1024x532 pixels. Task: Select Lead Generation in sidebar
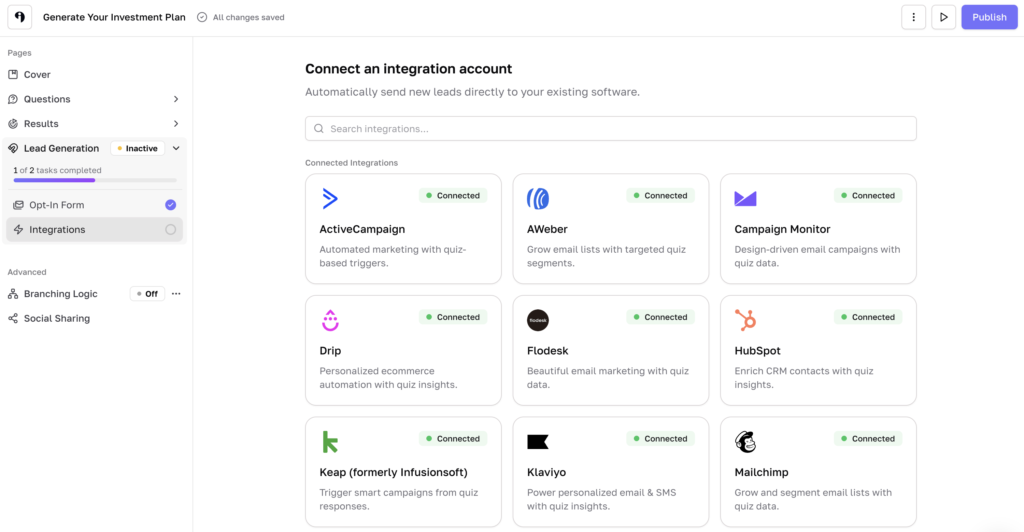pyautogui.click(x=61, y=148)
